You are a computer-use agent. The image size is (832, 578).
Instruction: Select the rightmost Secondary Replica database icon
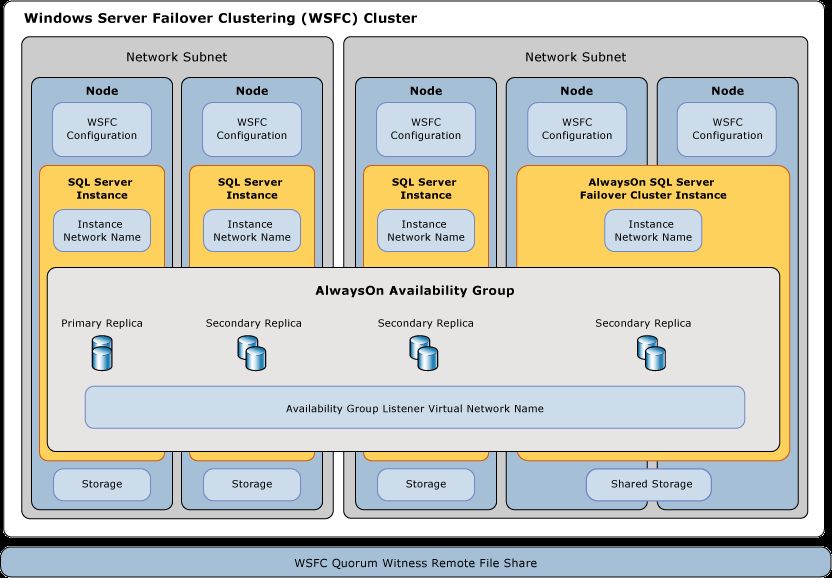652,352
